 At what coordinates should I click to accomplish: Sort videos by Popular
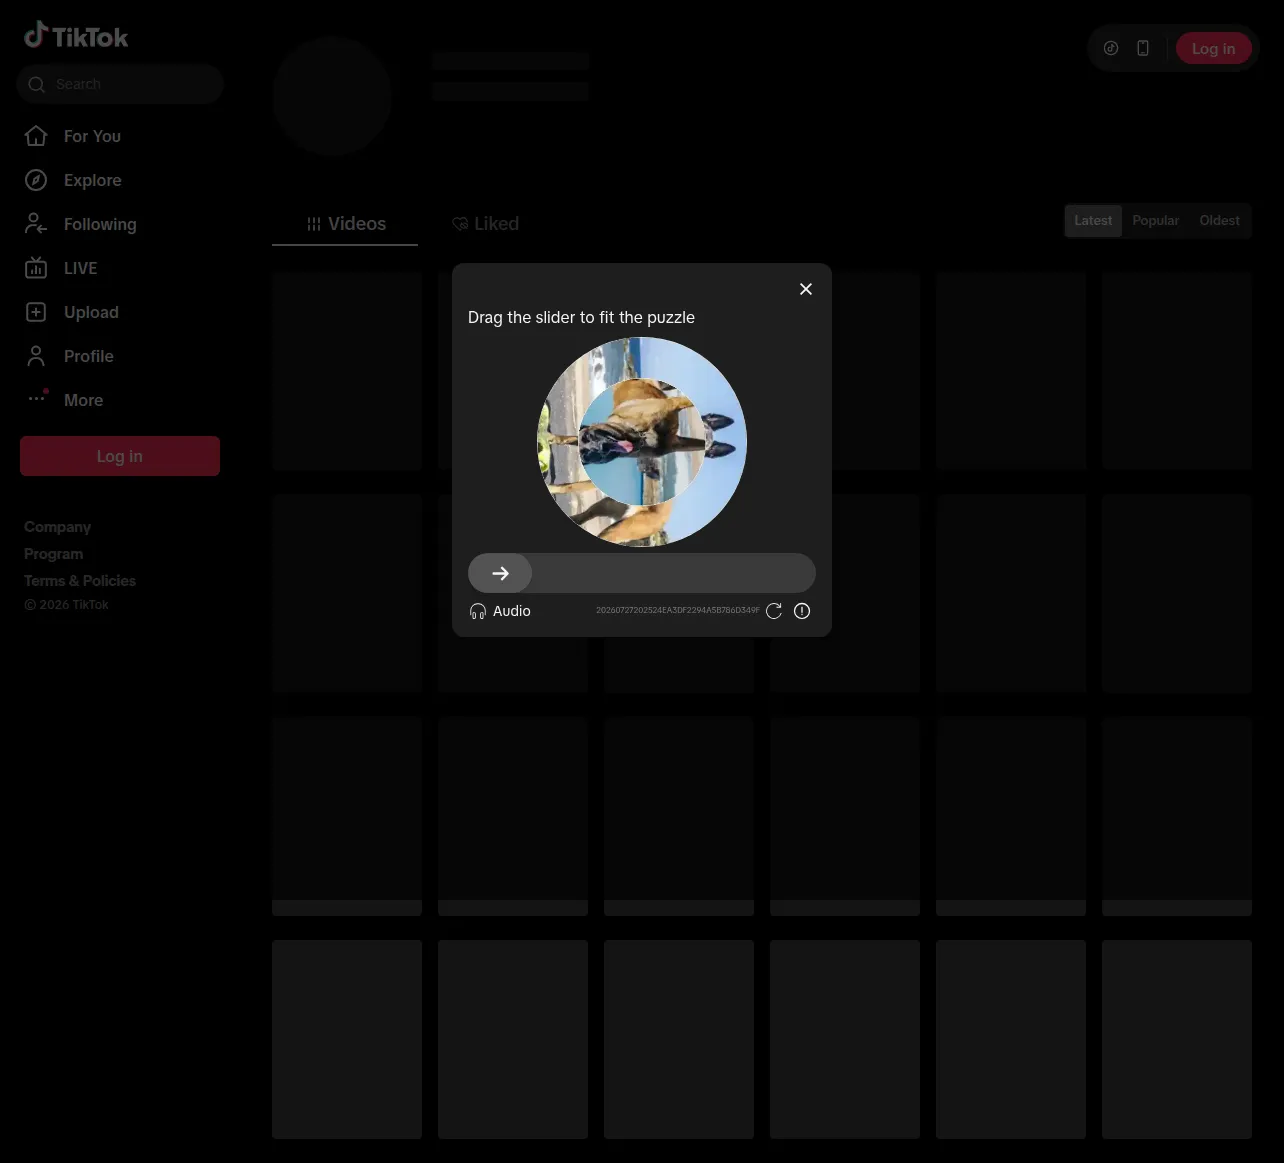pyautogui.click(x=1155, y=221)
